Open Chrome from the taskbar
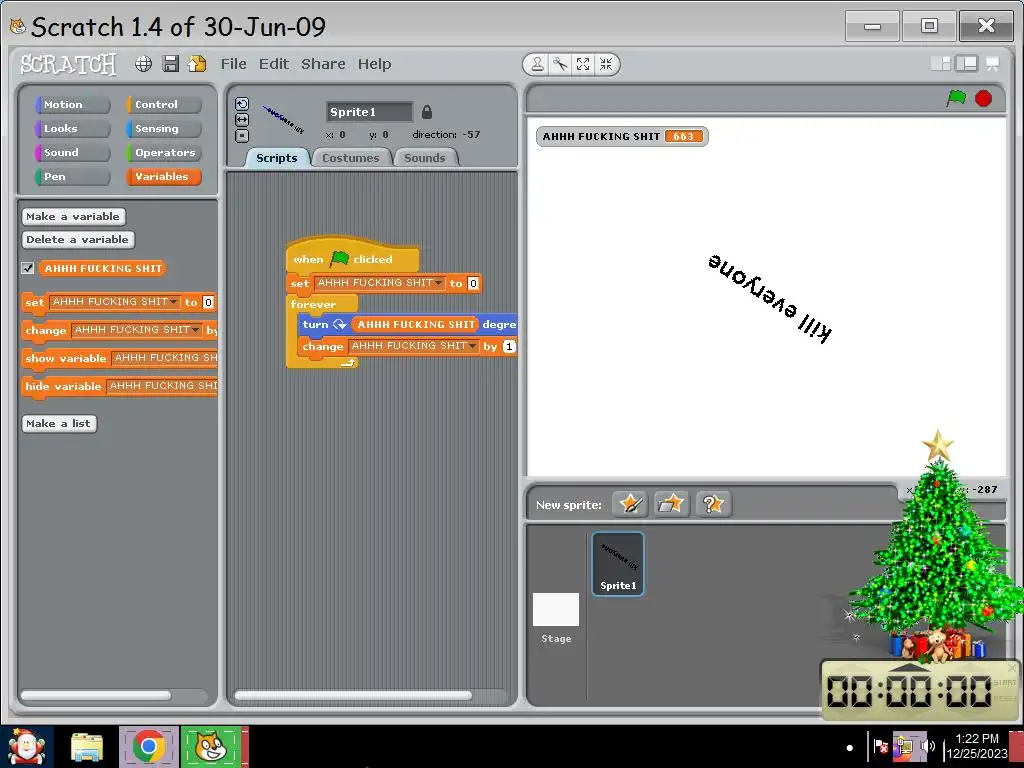Viewport: 1024px width, 768px height. (x=149, y=746)
